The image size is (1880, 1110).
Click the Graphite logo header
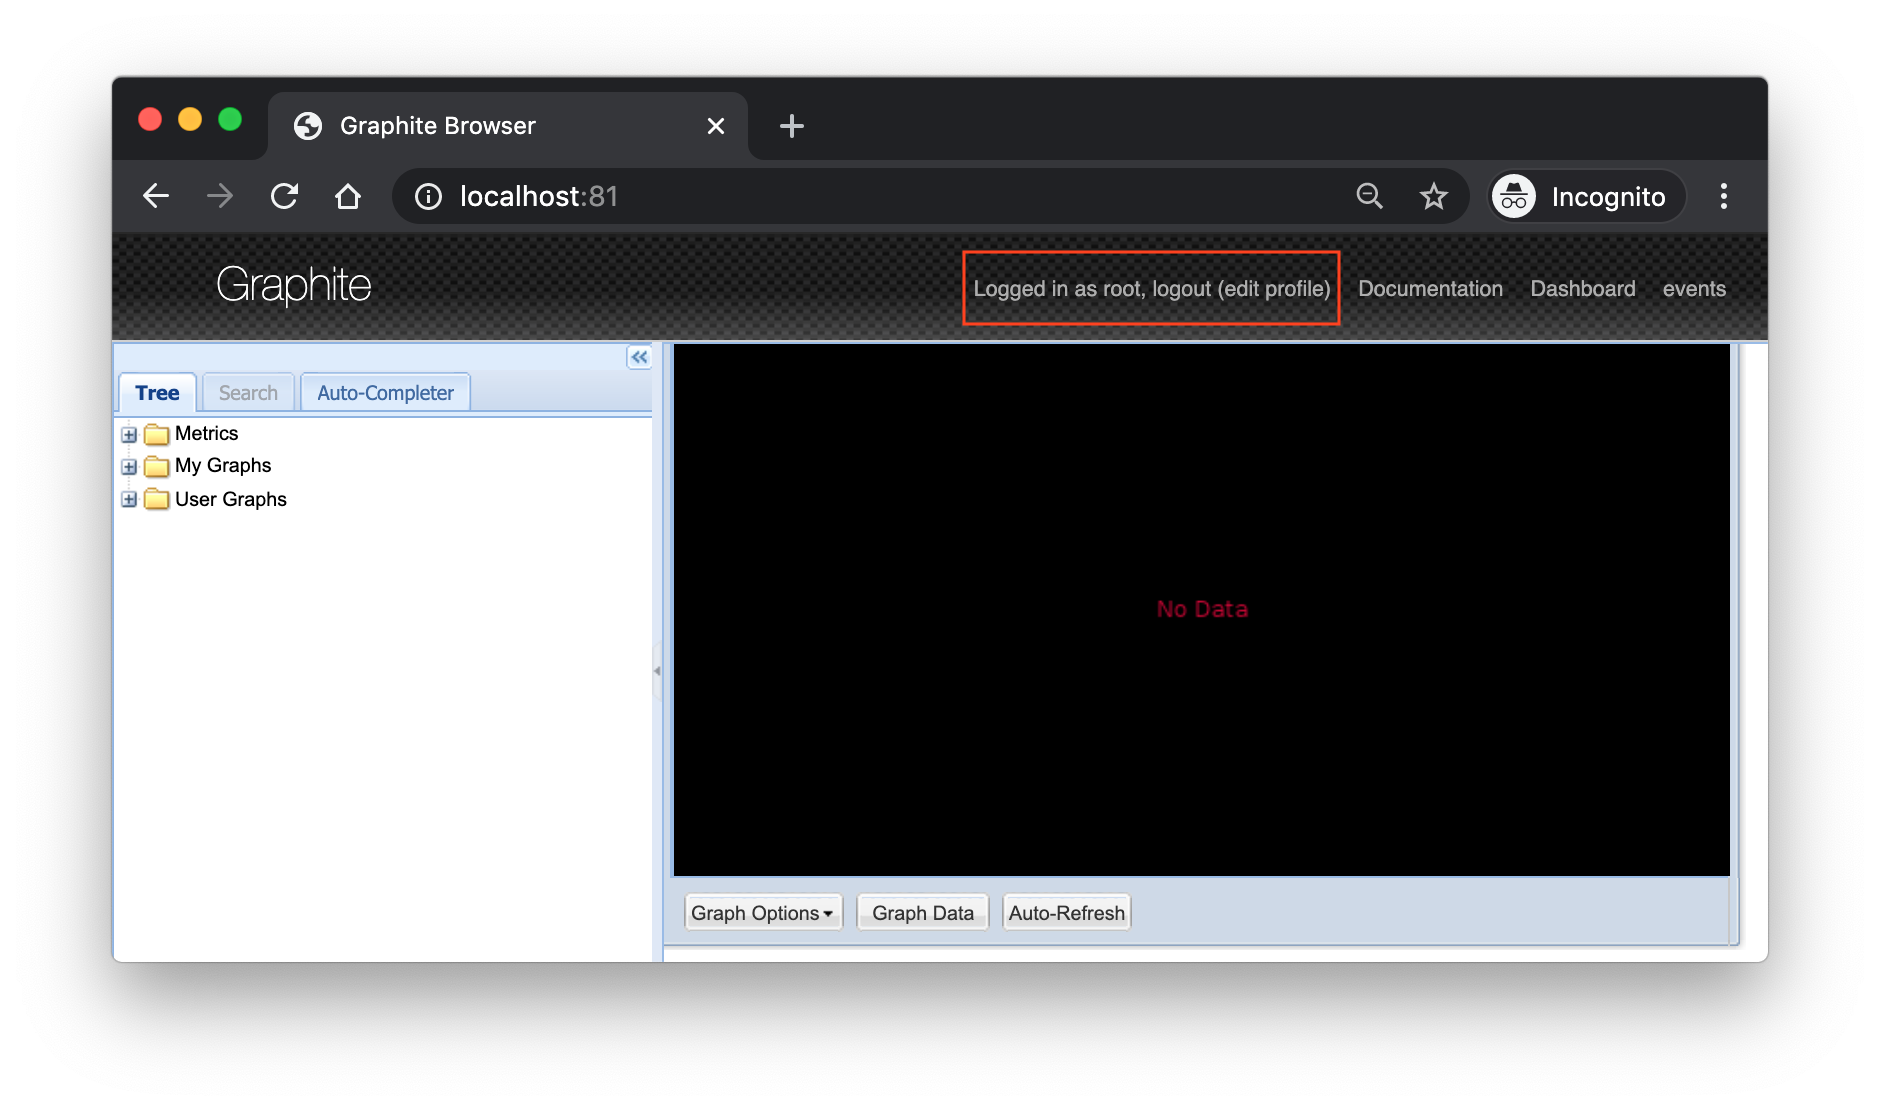pyautogui.click(x=294, y=285)
